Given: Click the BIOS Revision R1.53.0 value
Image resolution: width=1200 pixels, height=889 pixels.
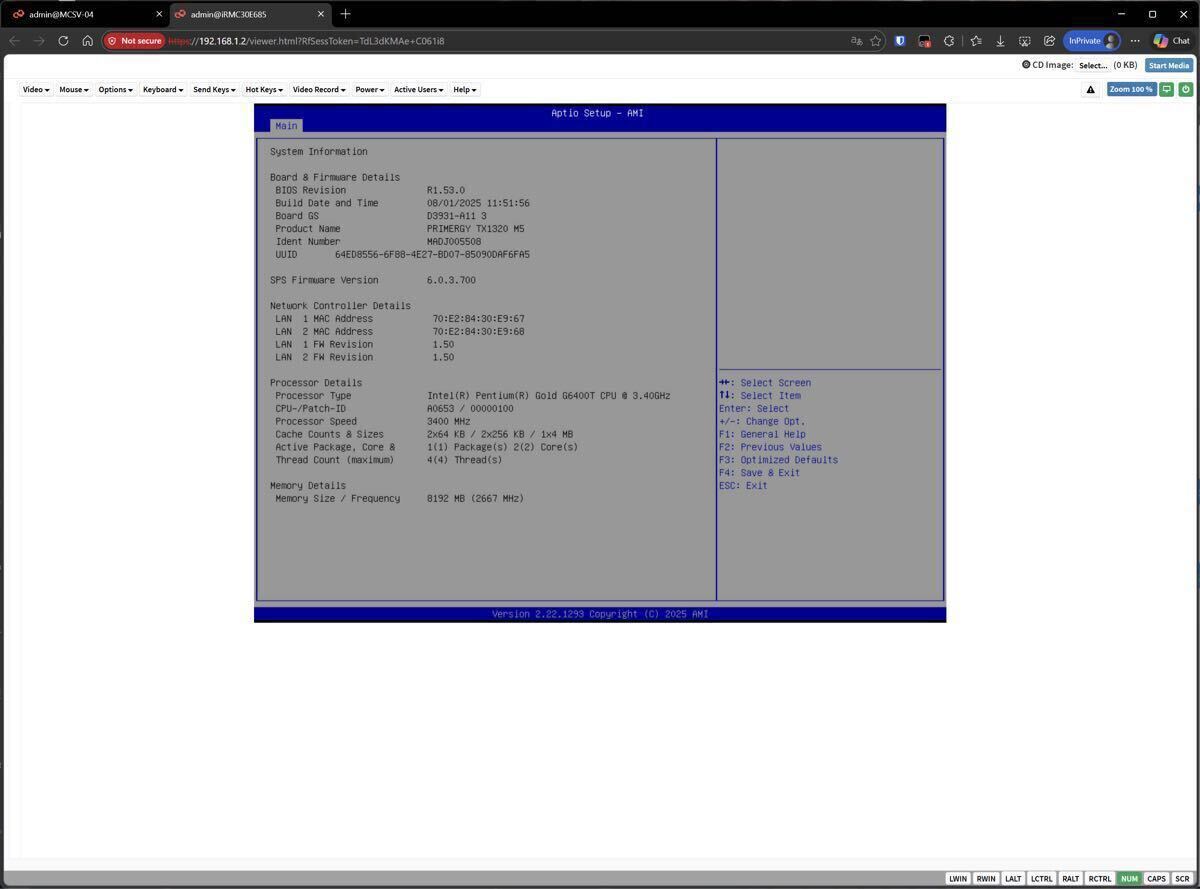Looking at the screenshot, I should [x=446, y=190].
